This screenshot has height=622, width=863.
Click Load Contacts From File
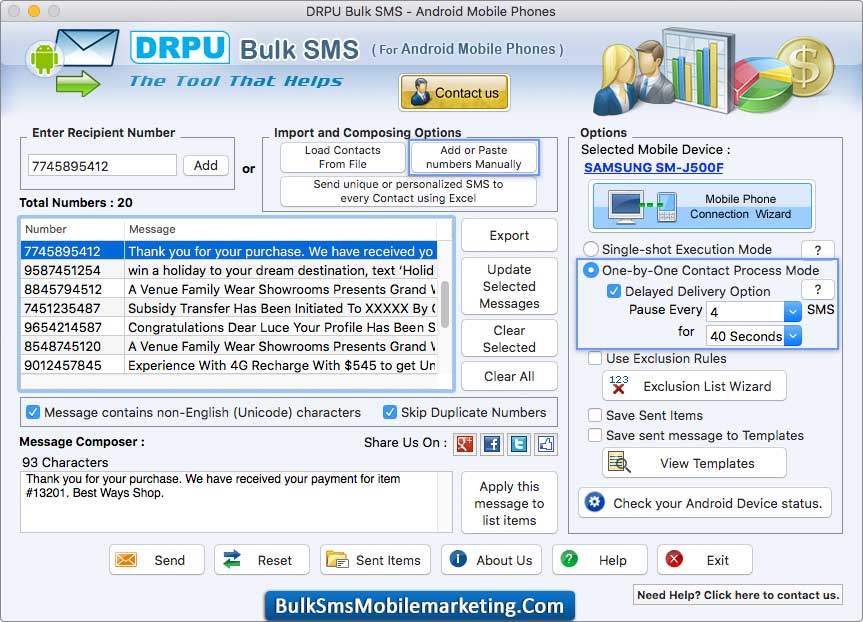[342, 157]
